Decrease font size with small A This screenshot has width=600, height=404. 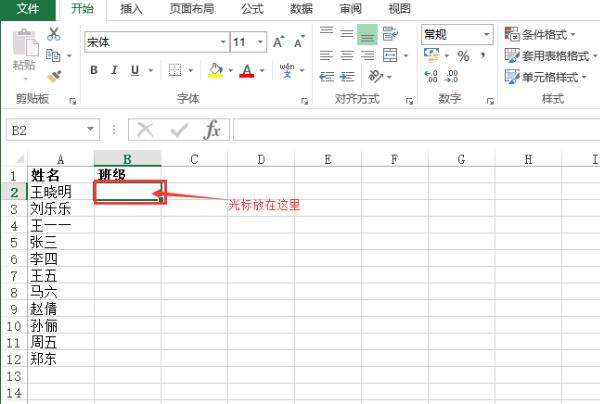pyautogui.click(x=299, y=42)
